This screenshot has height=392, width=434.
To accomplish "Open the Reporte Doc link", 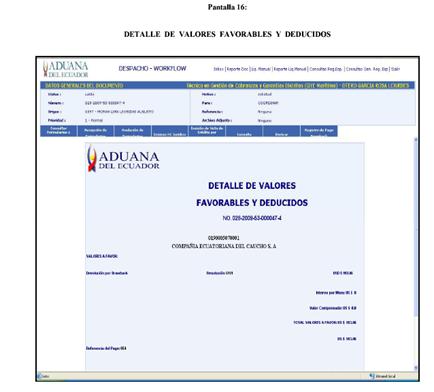I will click(x=237, y=69).
